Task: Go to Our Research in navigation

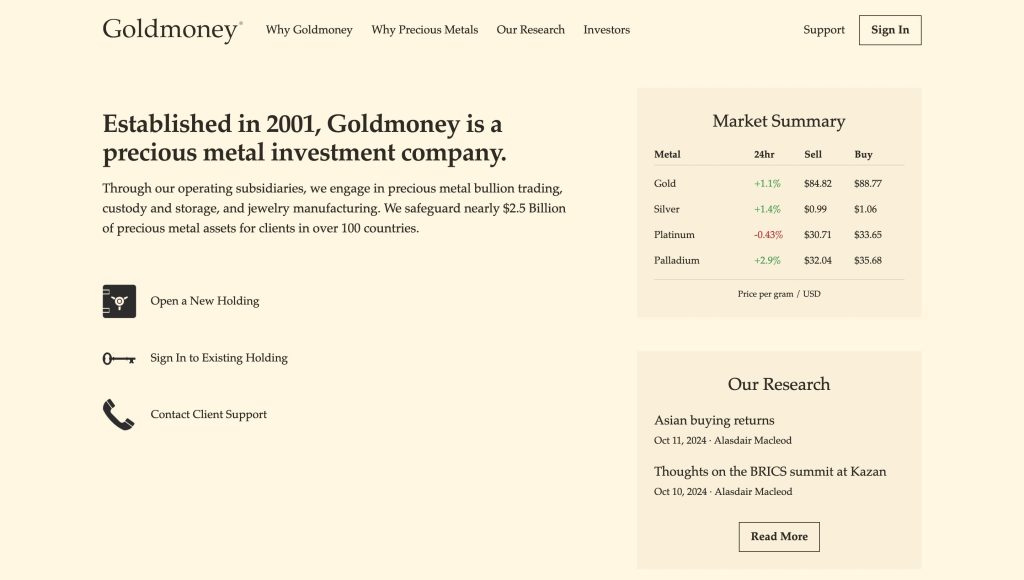Action: pyautogui.click(x=530, y=30)
